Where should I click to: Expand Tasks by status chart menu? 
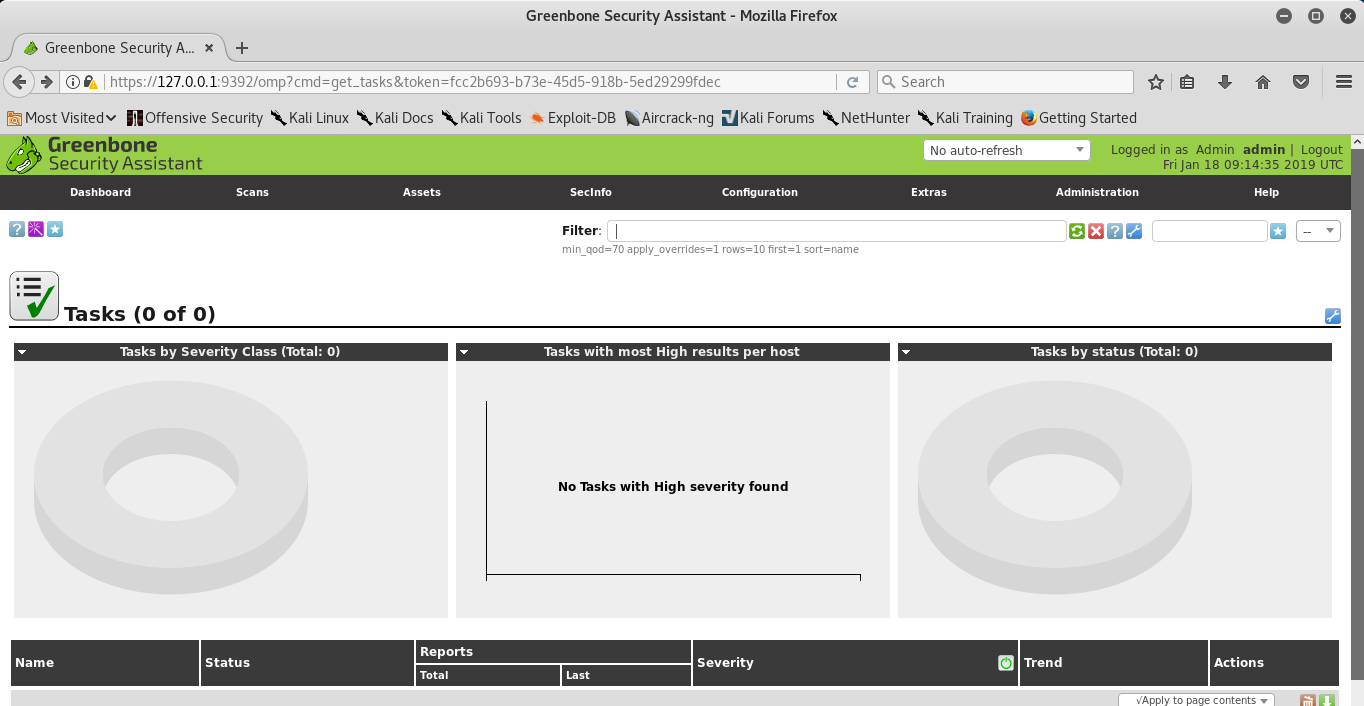905,352
